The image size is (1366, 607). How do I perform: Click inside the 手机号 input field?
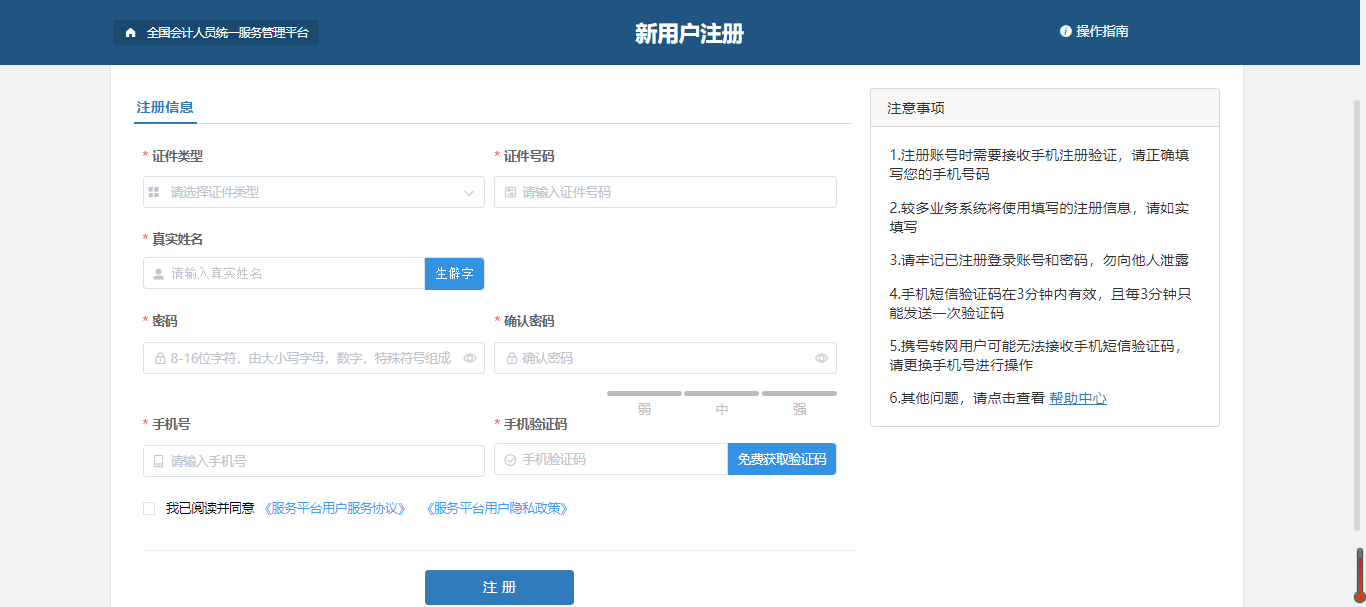coord(300,460)
